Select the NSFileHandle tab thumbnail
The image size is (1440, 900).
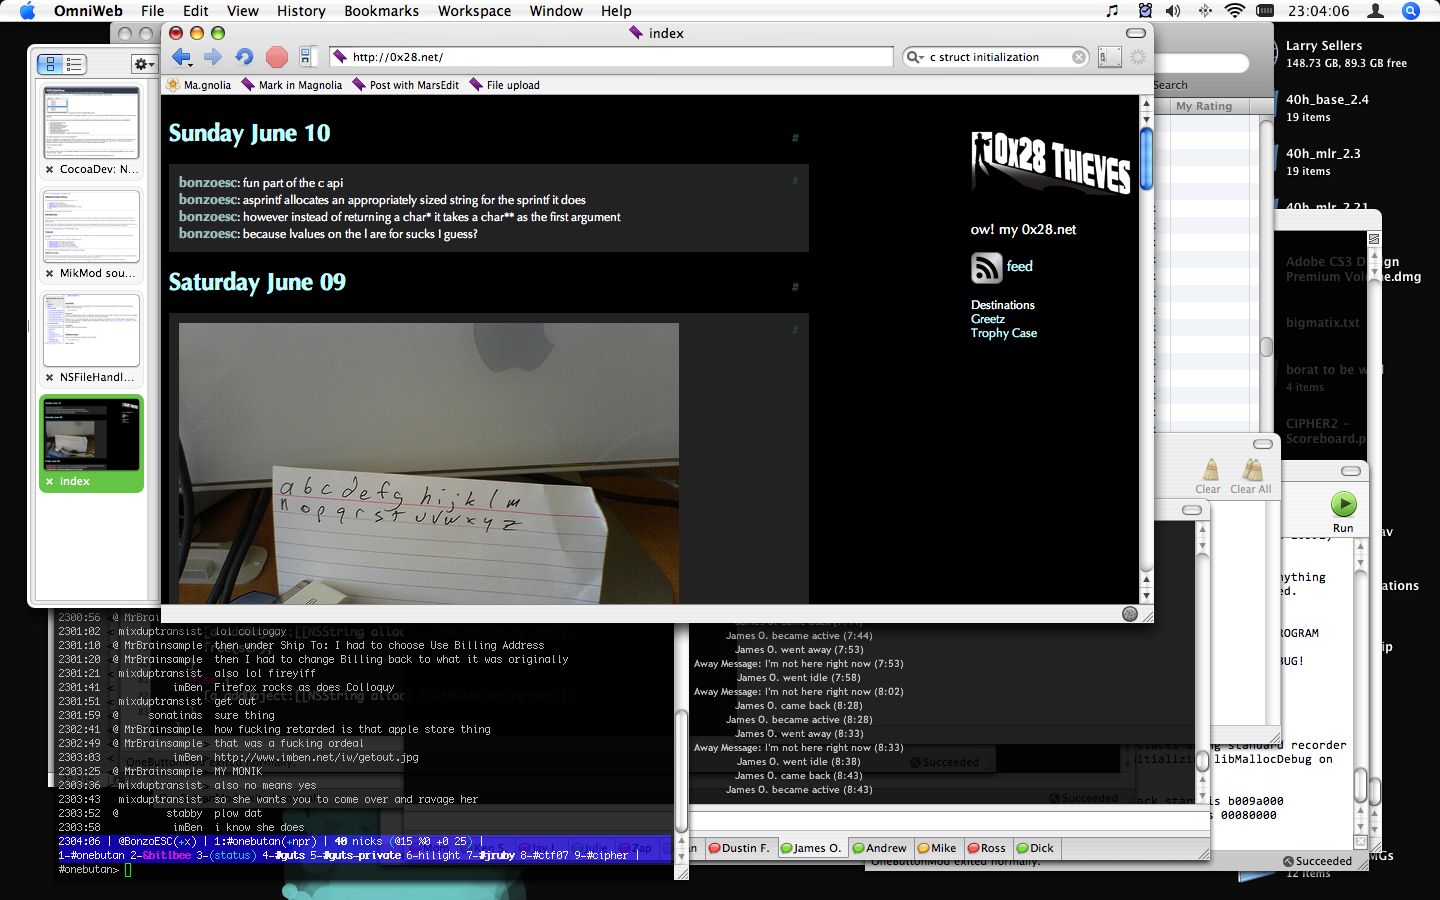click(91, 330)
